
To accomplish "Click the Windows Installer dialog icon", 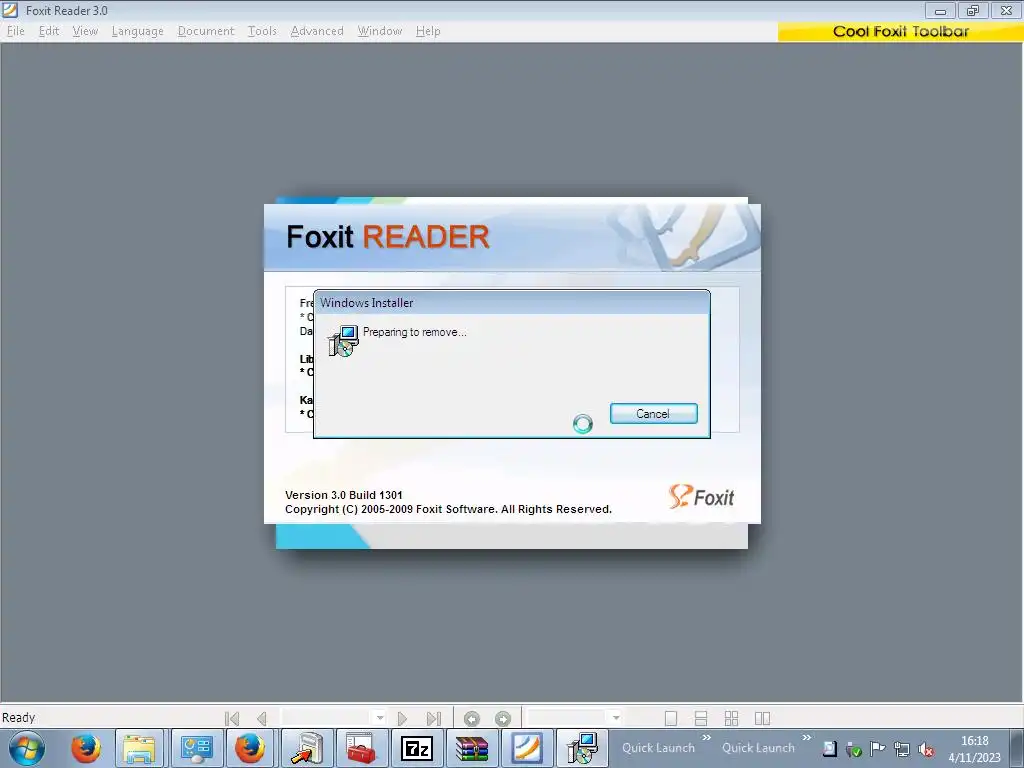I will point(343,340).
